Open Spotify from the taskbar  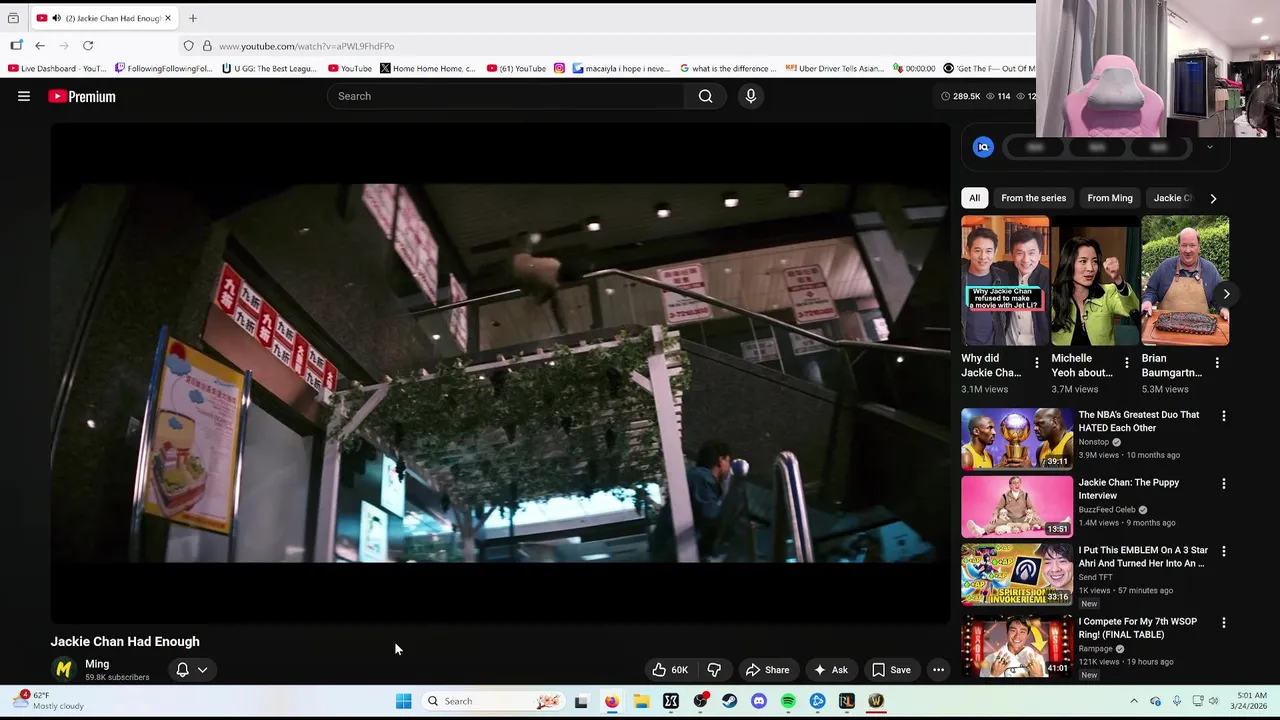point(788,701)
